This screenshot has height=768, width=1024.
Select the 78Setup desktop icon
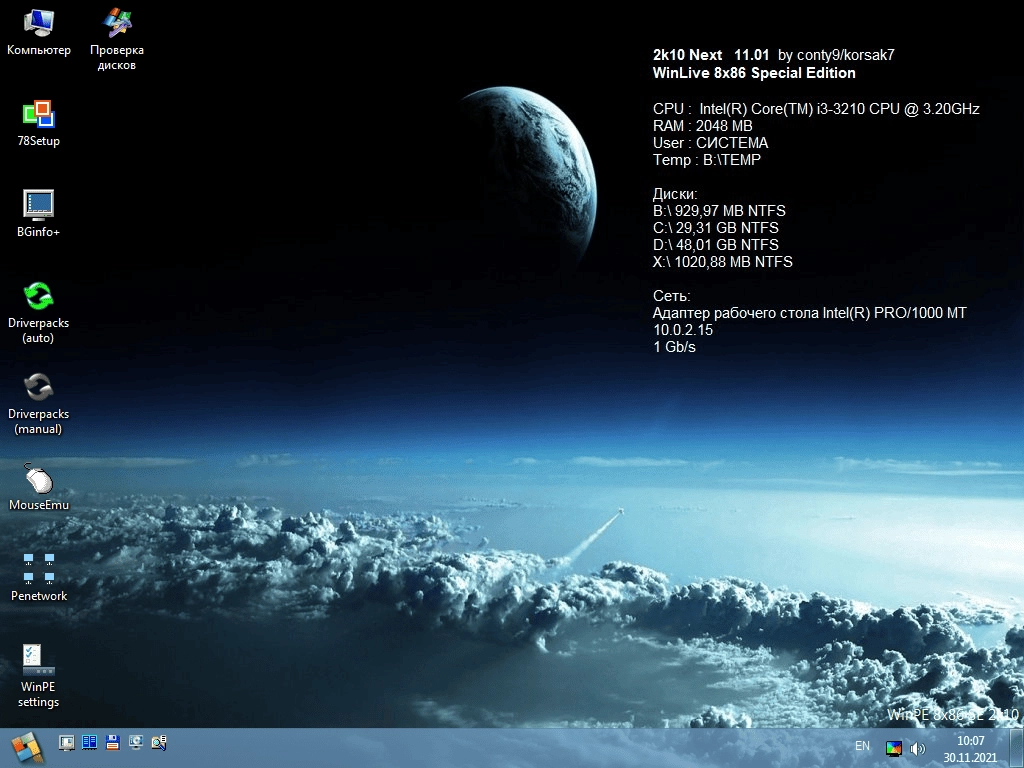pyautogui.click(x=39, y=123)
